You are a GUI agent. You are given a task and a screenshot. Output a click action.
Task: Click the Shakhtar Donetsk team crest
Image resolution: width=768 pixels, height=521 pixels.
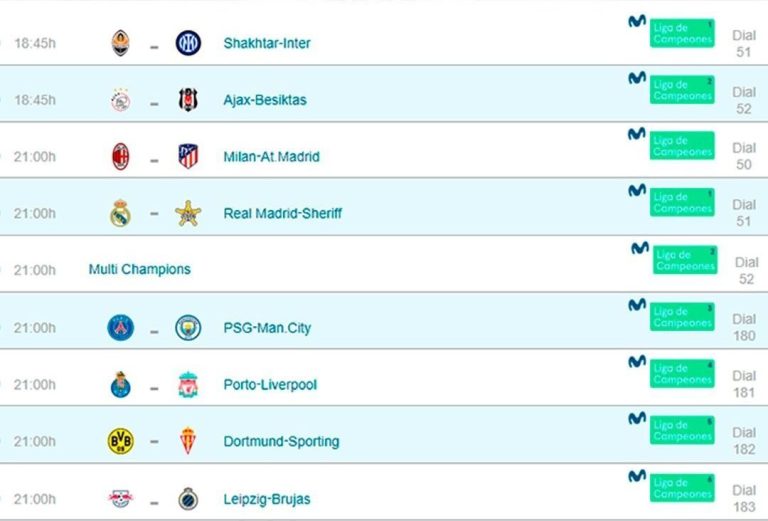click(120, 43)
